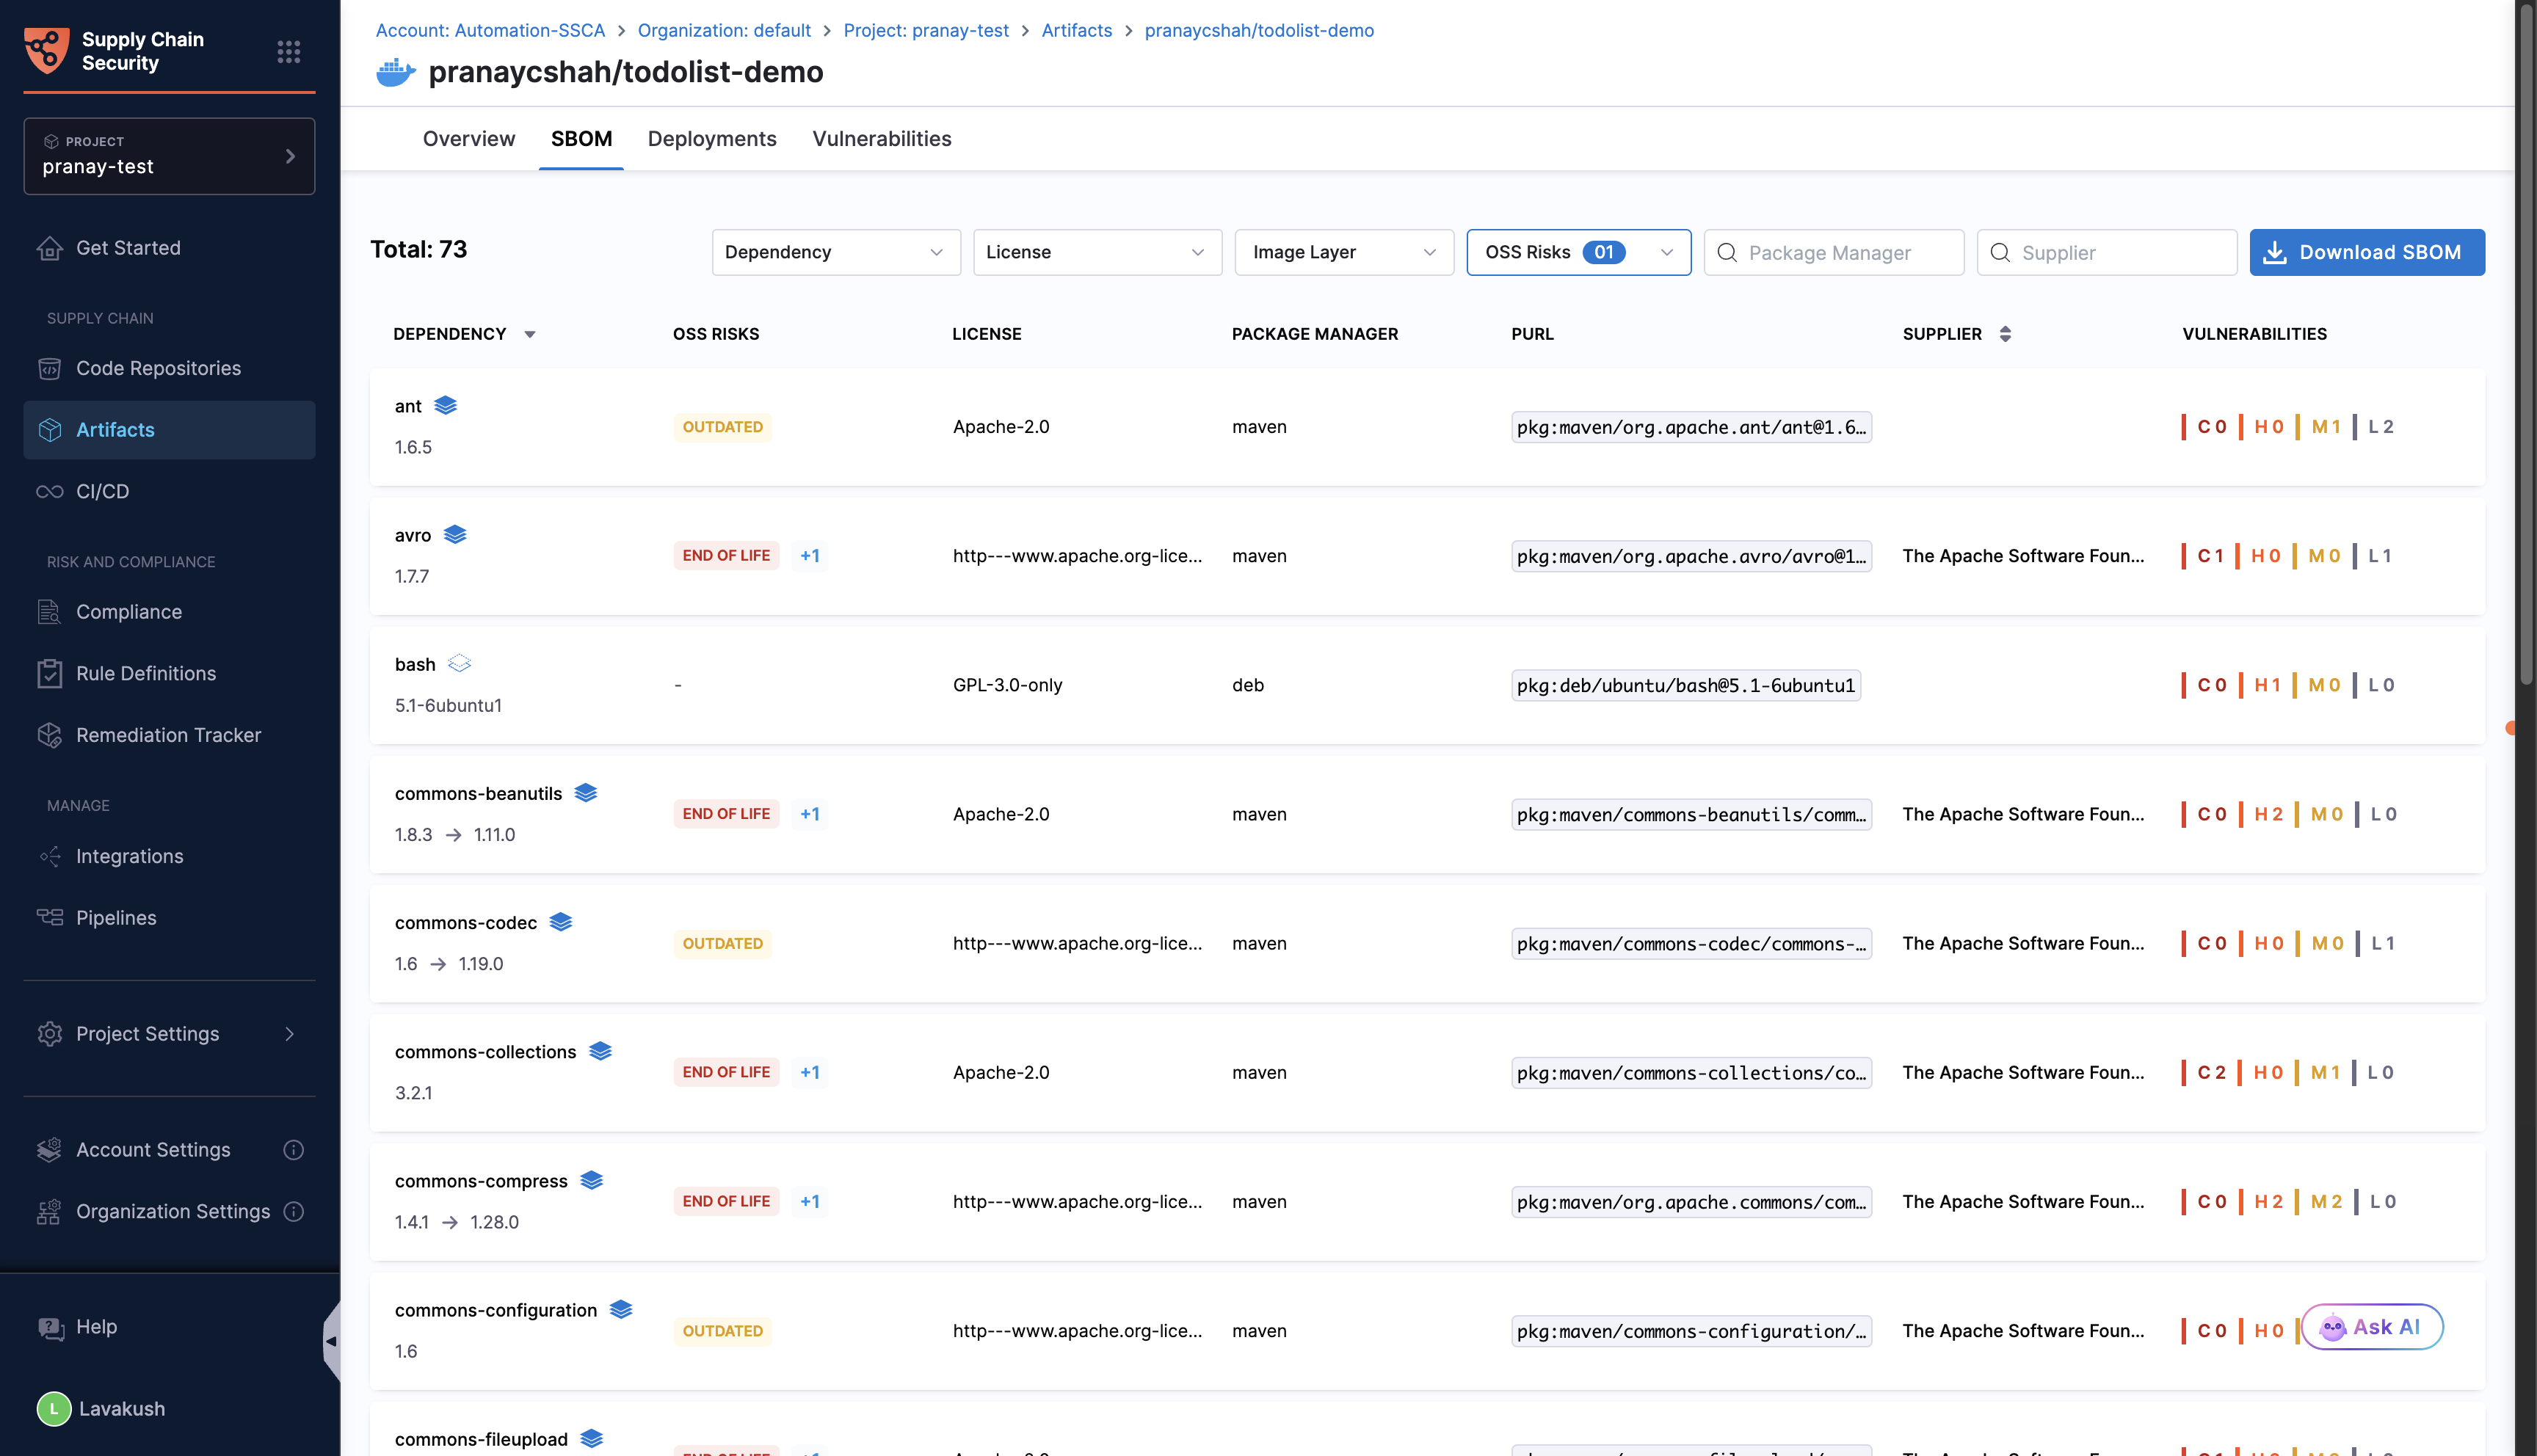Toggle Supplier column sort order
The width and height of the screenshot is (2537, 1456).
pos(2005,334)
